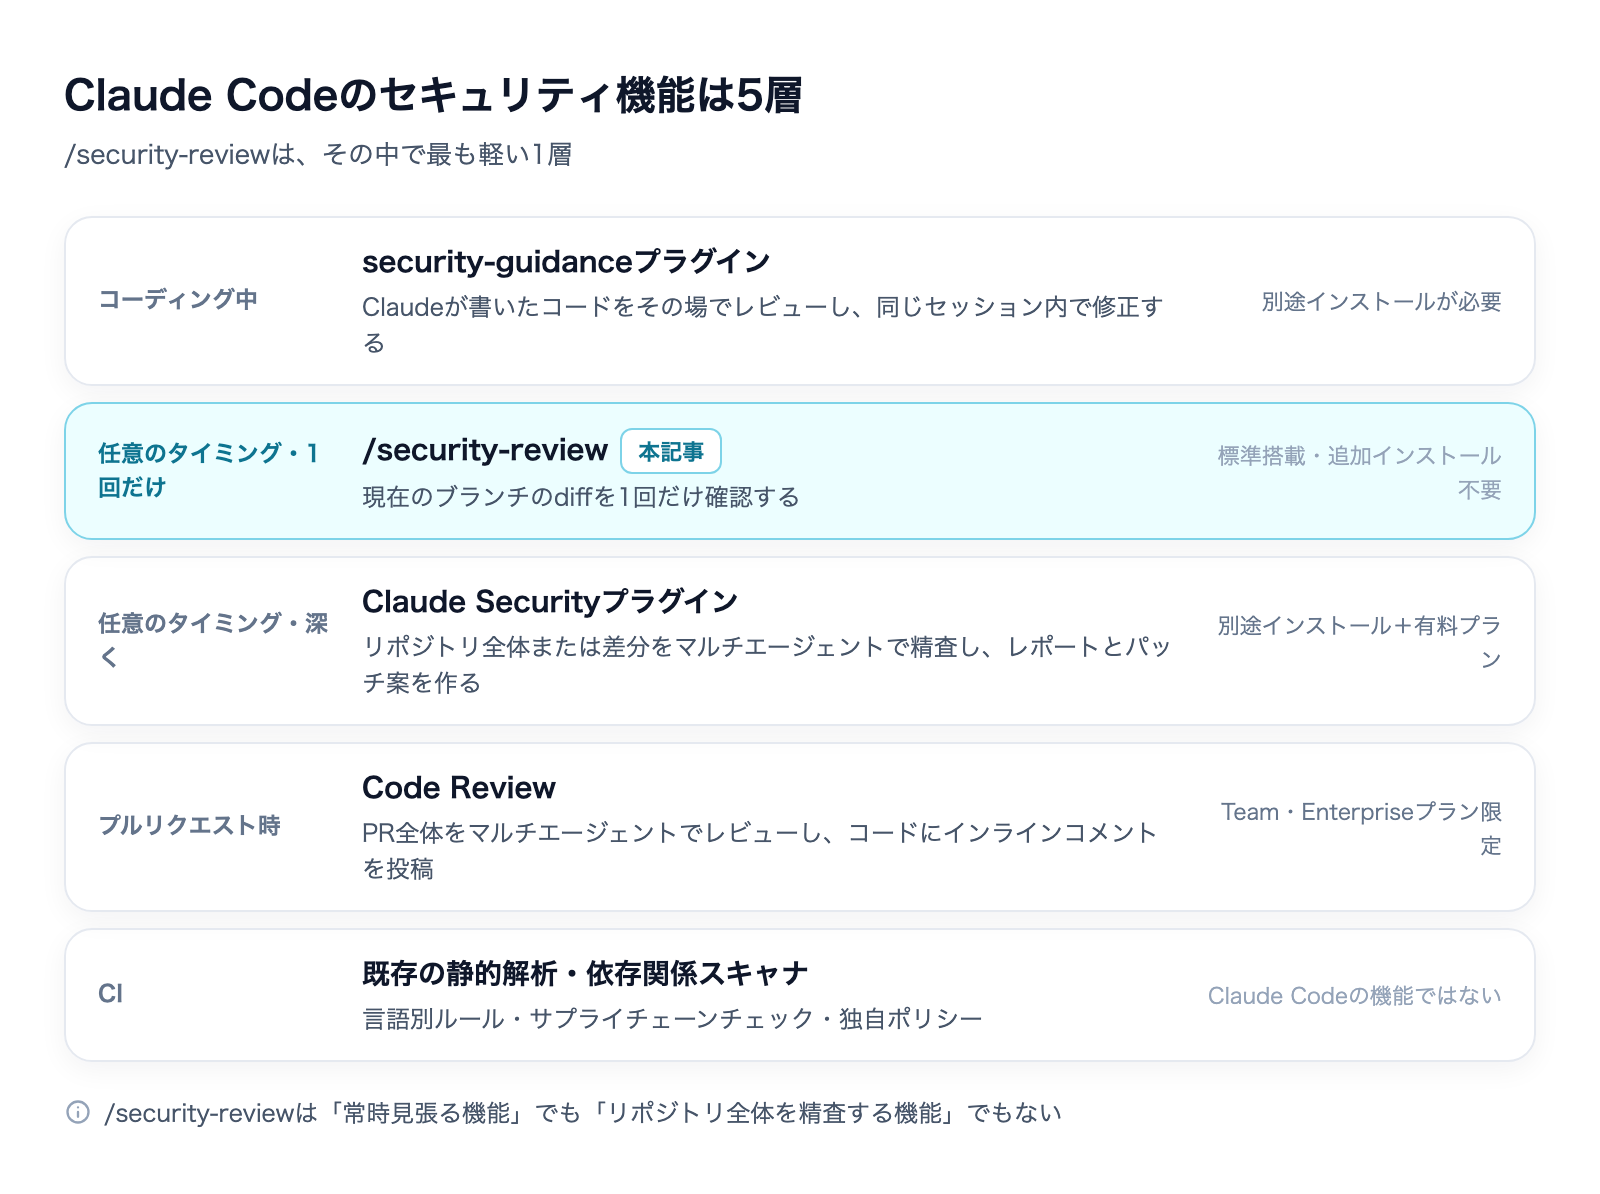
Task: Select the 'security-guidanceプラグイン' heading
Action: coord(566,262)
